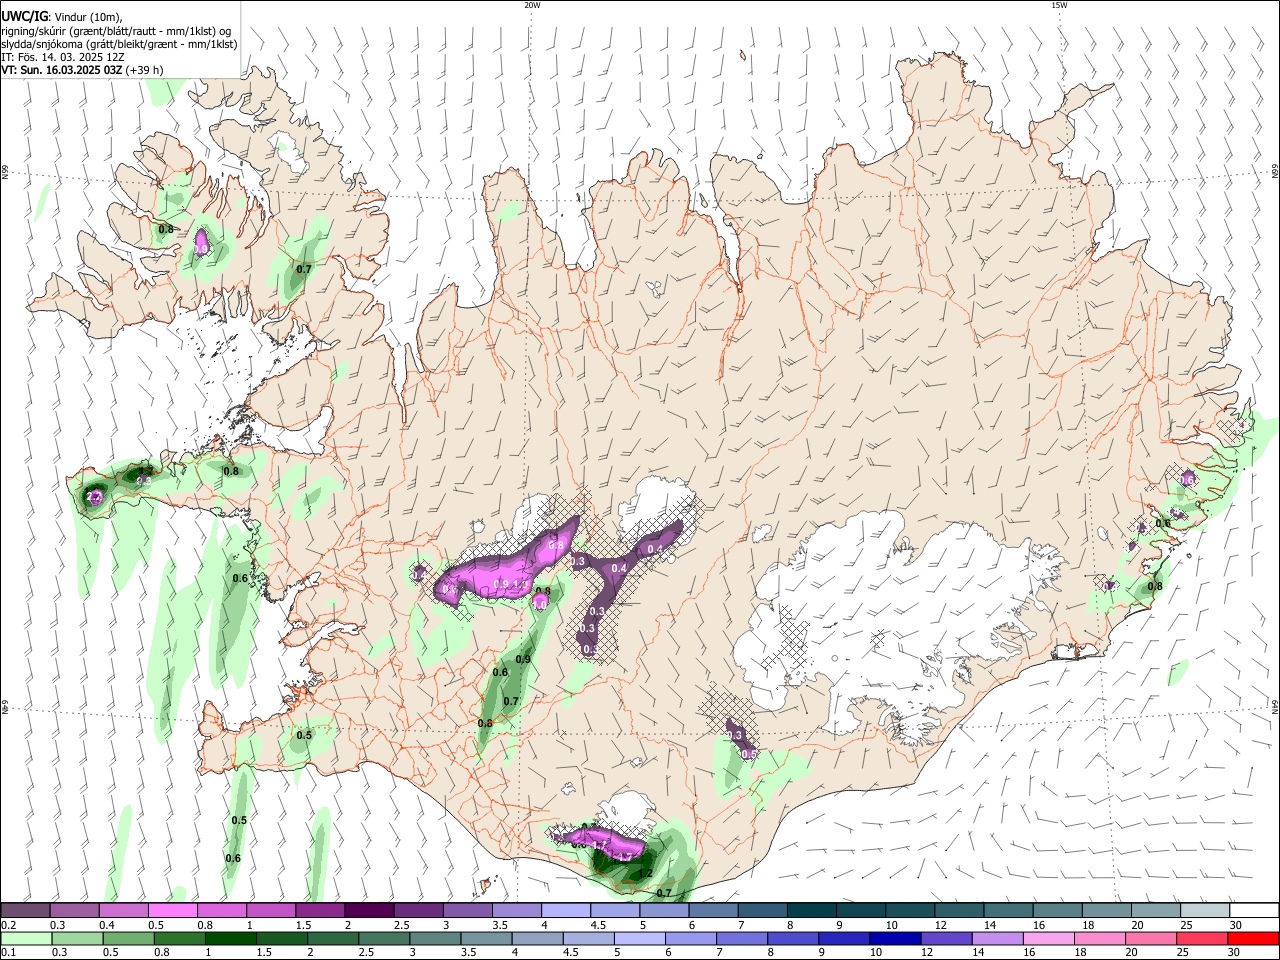Pick the palest green rain swatch from 0.1 to 0.3

pos(26,939)
